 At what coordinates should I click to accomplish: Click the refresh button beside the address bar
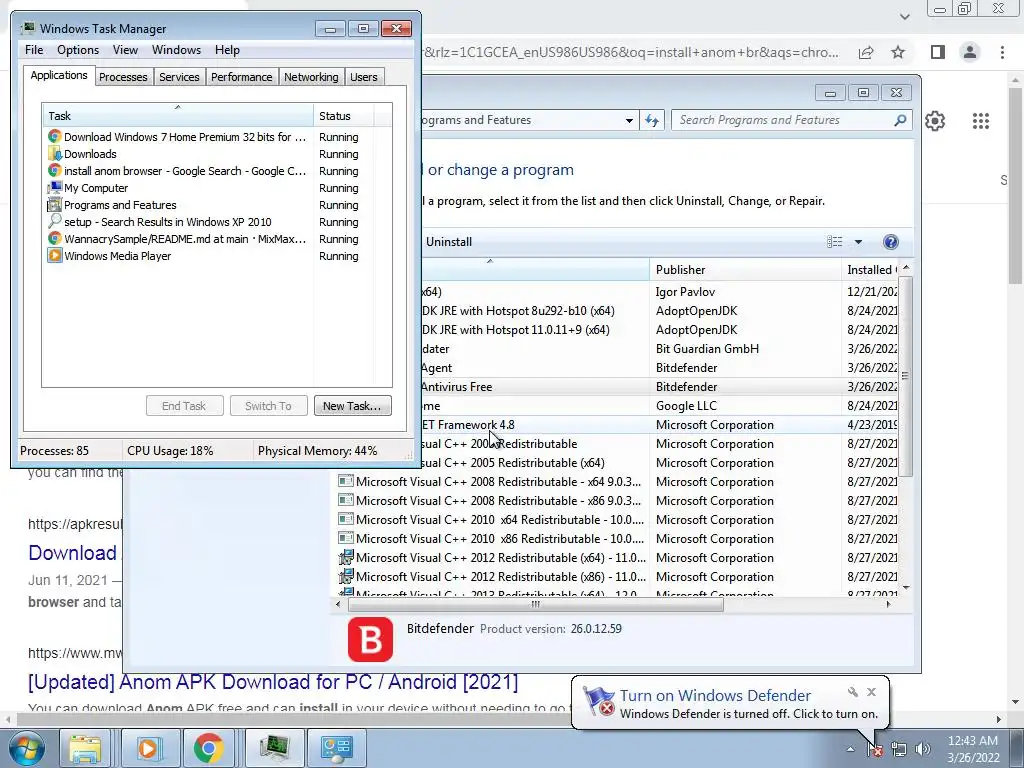coord(652,120)
